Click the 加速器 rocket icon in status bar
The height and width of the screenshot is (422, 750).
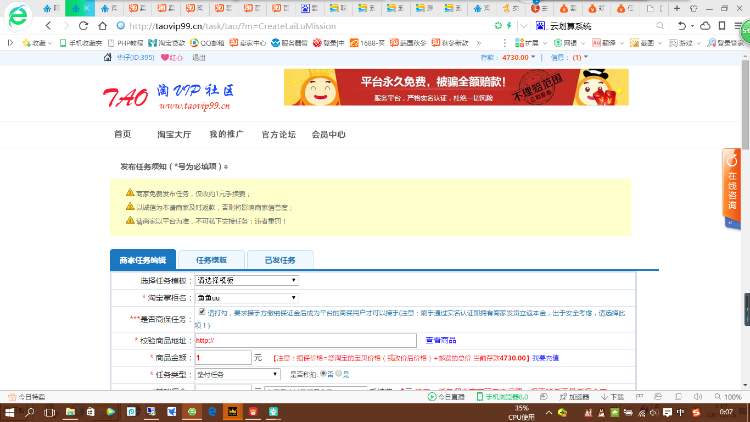[x=563, y=397]
